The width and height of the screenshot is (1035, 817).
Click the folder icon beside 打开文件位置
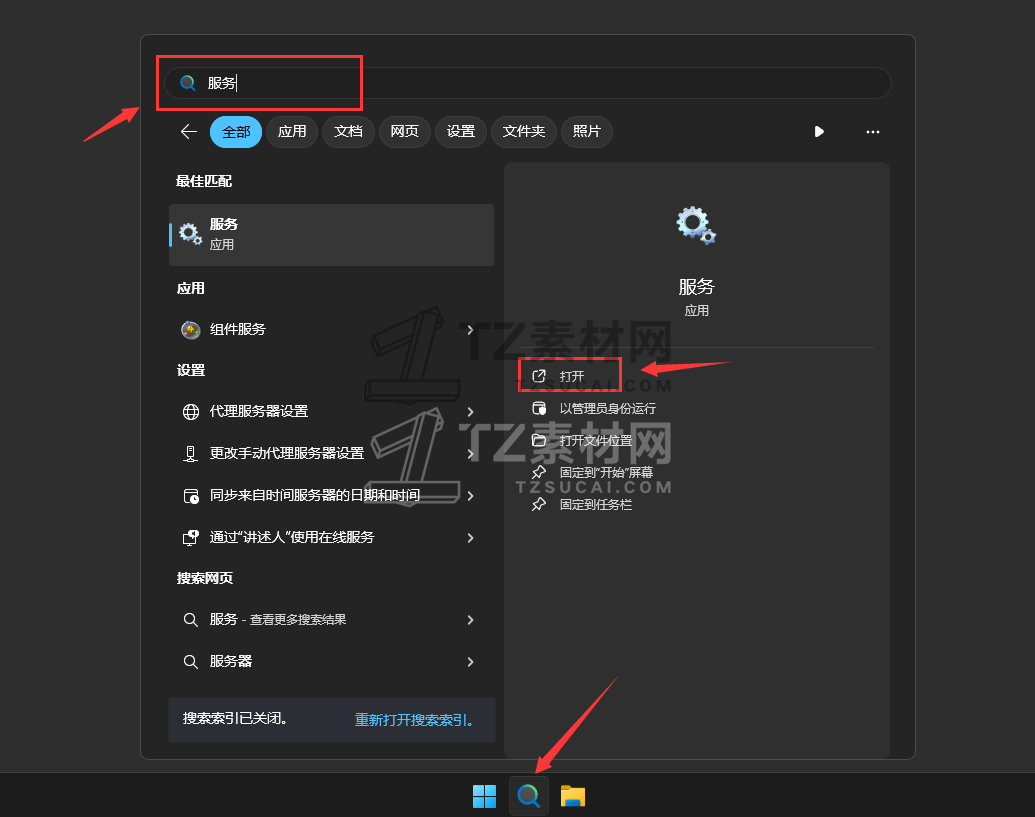539,440
